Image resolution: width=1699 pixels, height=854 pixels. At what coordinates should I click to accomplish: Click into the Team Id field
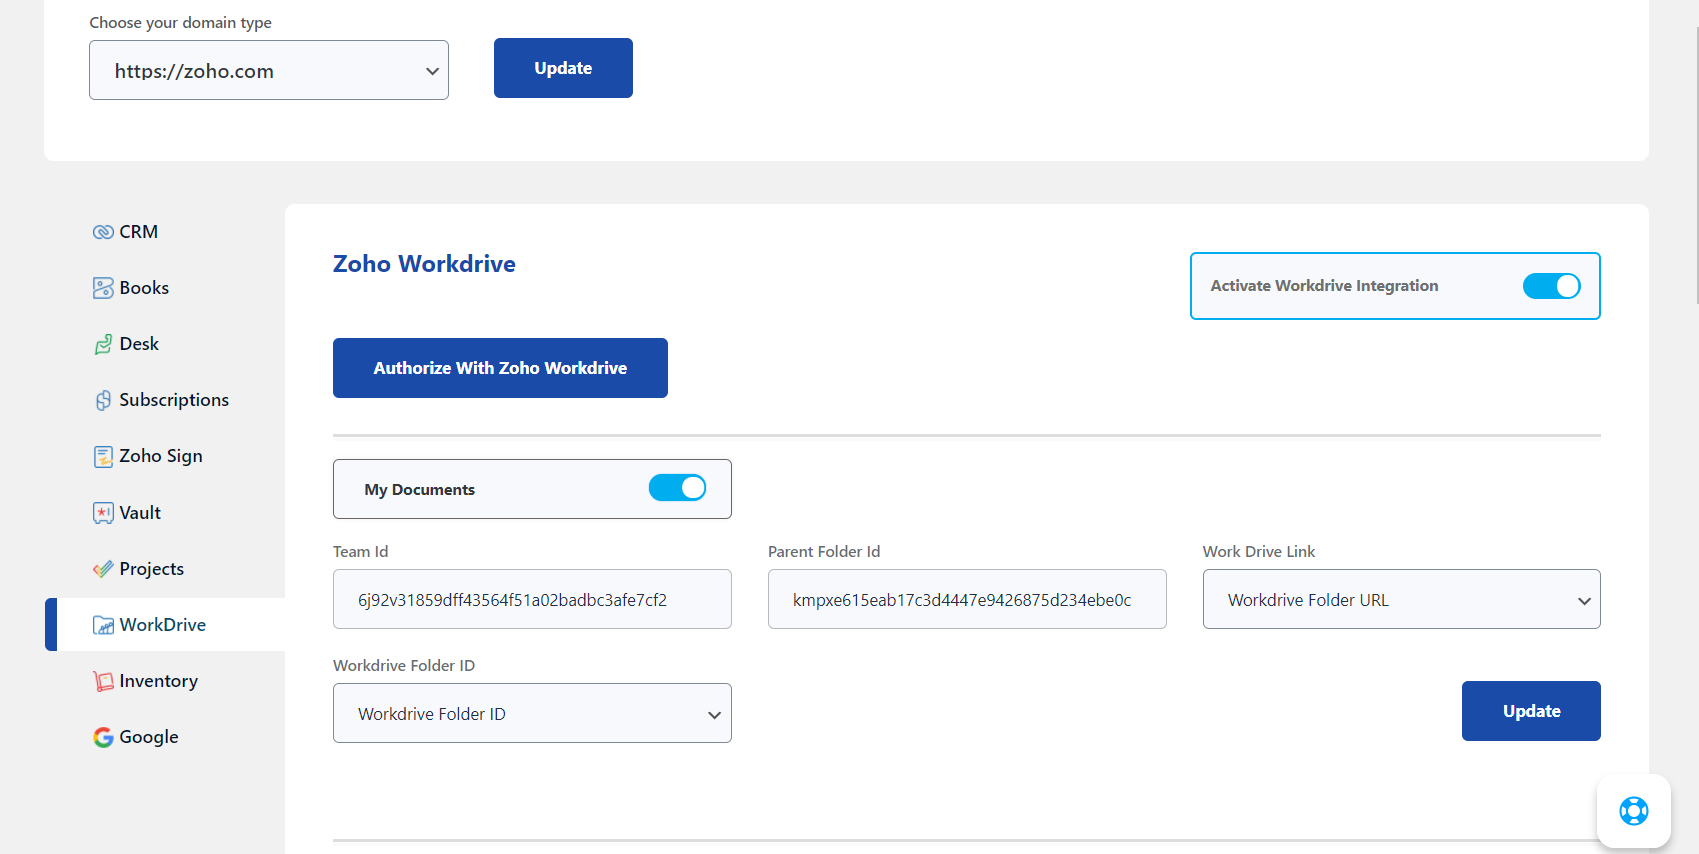click(x=532, y=599)
